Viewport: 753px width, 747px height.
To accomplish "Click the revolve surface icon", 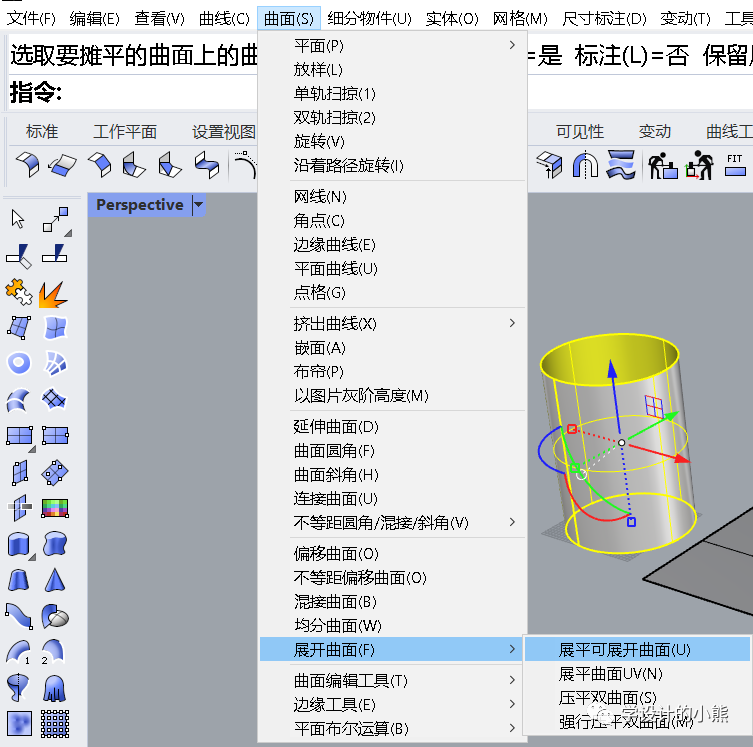I will pos(18,688).
